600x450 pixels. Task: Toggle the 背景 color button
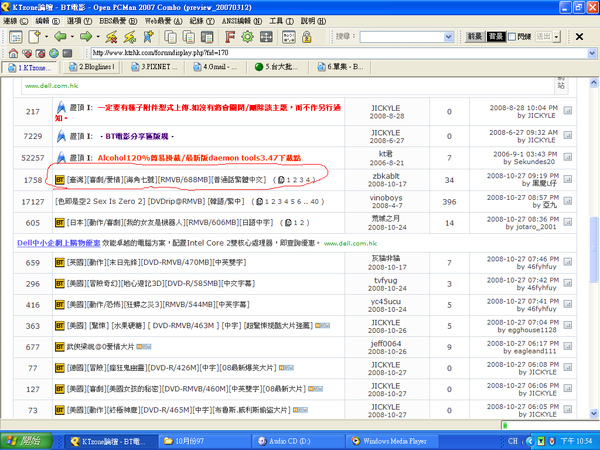click(495, 36)
